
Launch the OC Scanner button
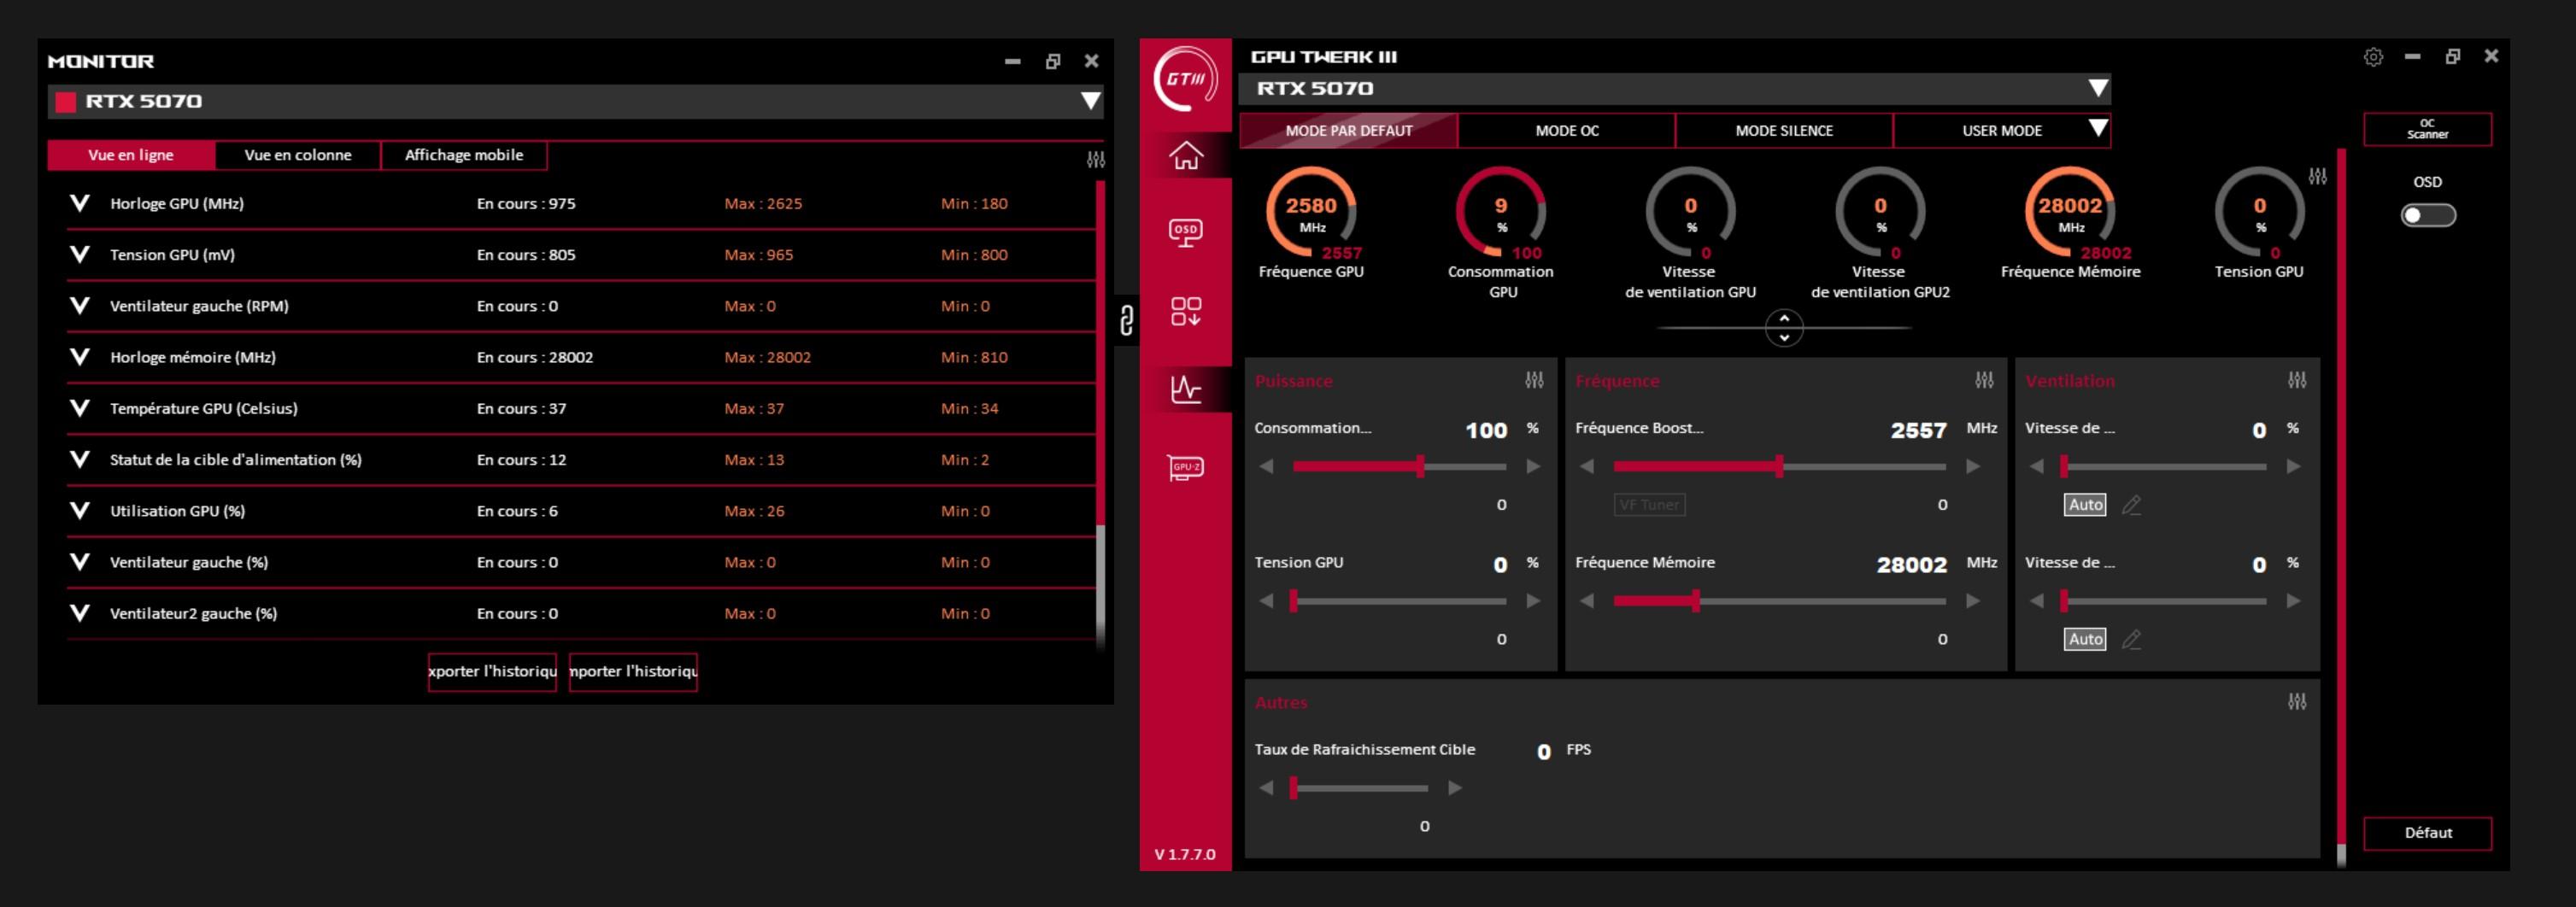[2427, 129]
